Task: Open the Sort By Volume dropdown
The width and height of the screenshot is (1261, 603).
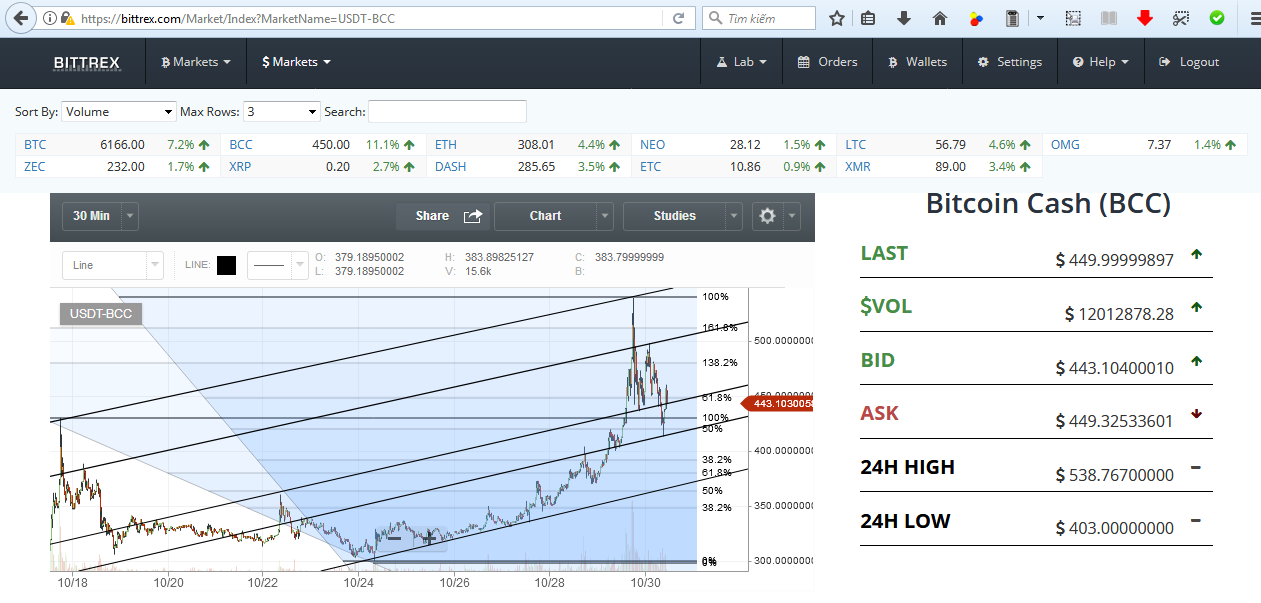Action: pyautogui.click(x=118, y=112)
